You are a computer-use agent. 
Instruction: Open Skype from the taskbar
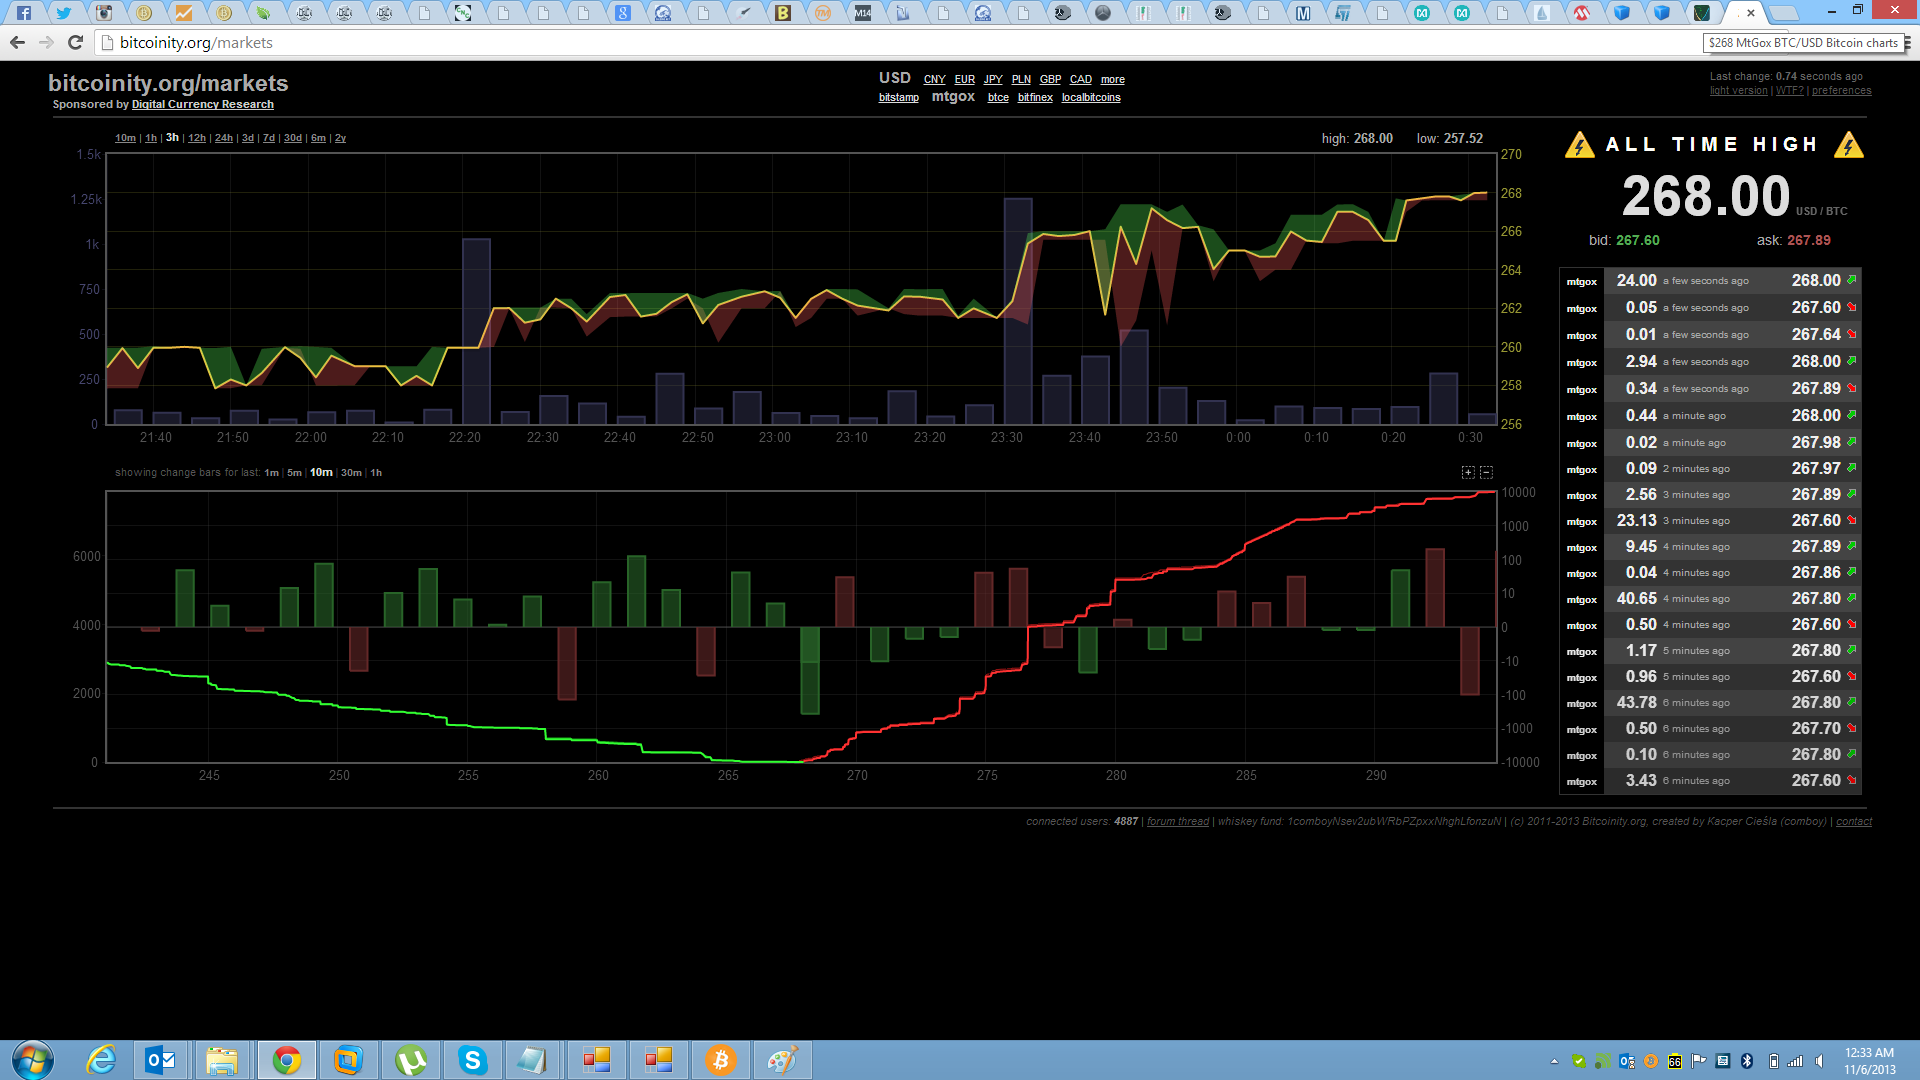472,1060
